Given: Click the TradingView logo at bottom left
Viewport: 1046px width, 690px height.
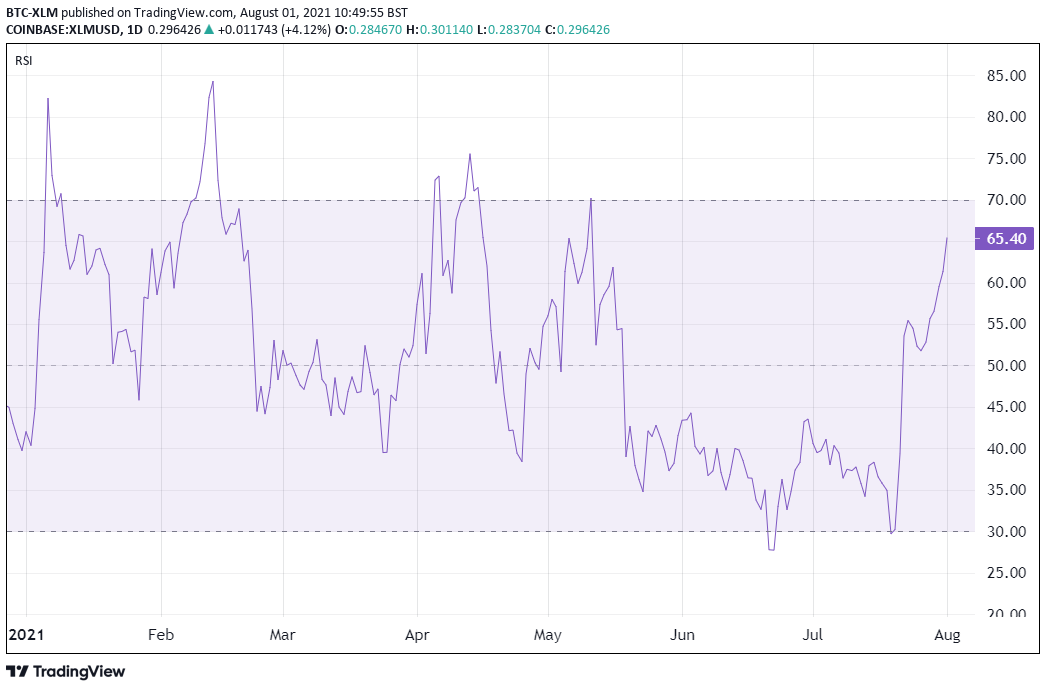Looking at the screenshot, I should (x=65, y=671).
